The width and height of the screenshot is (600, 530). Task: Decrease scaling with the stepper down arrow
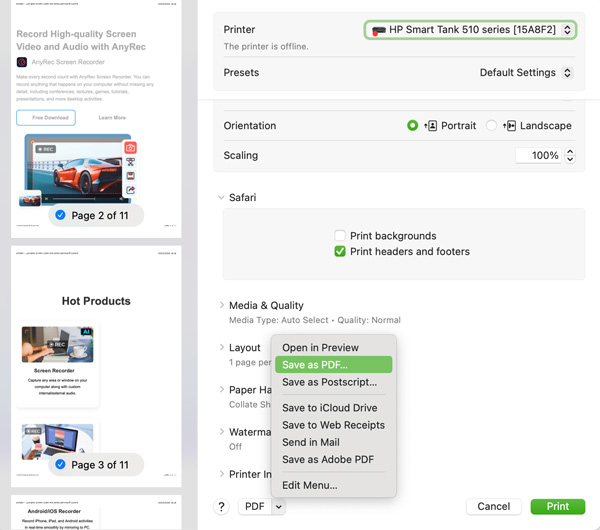click(570, 160)
